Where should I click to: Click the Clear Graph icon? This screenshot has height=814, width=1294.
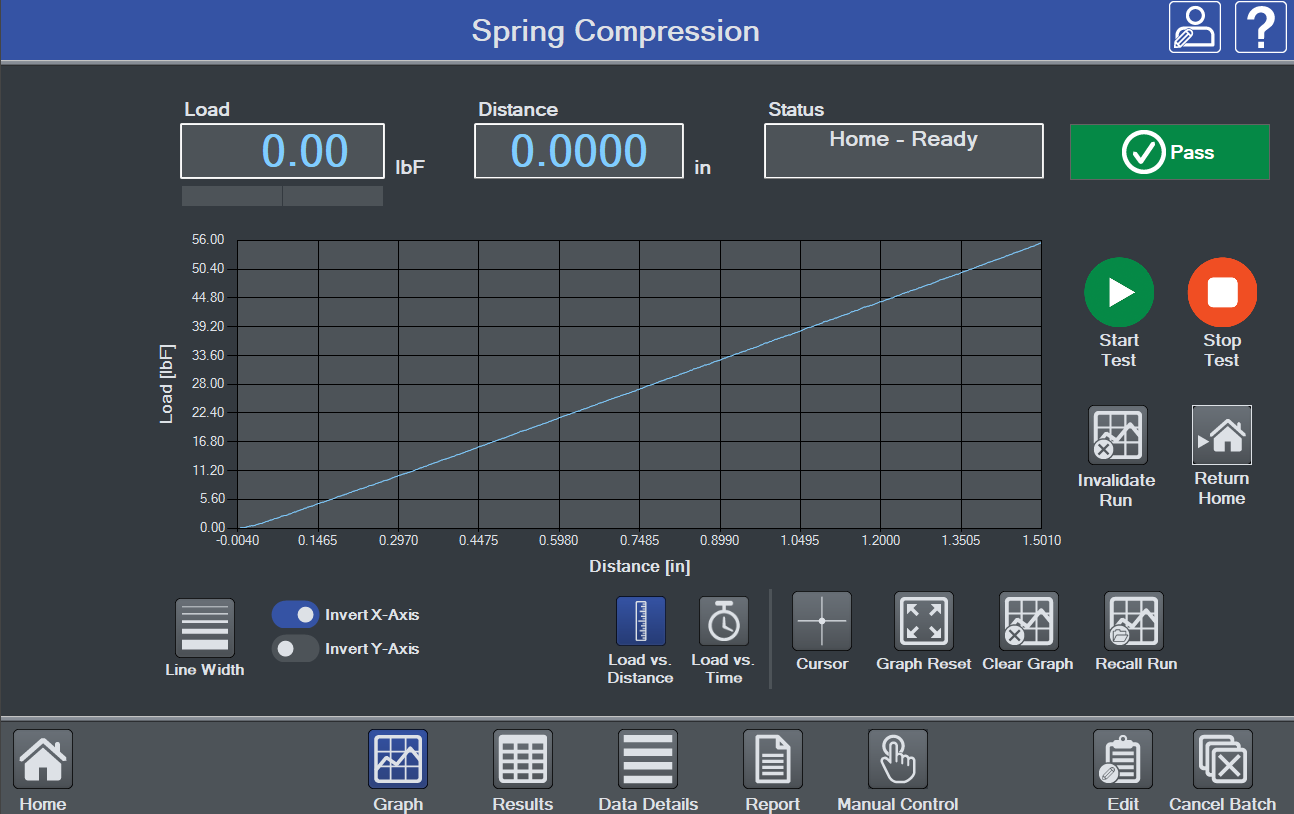[x=1029, y=621]
